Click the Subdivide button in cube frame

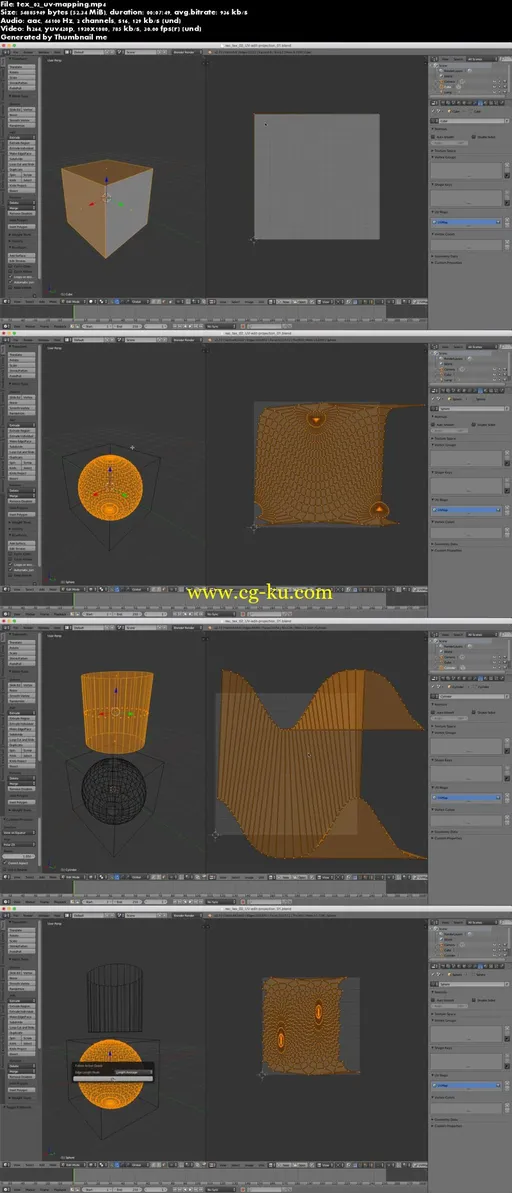tap(22, 159)
